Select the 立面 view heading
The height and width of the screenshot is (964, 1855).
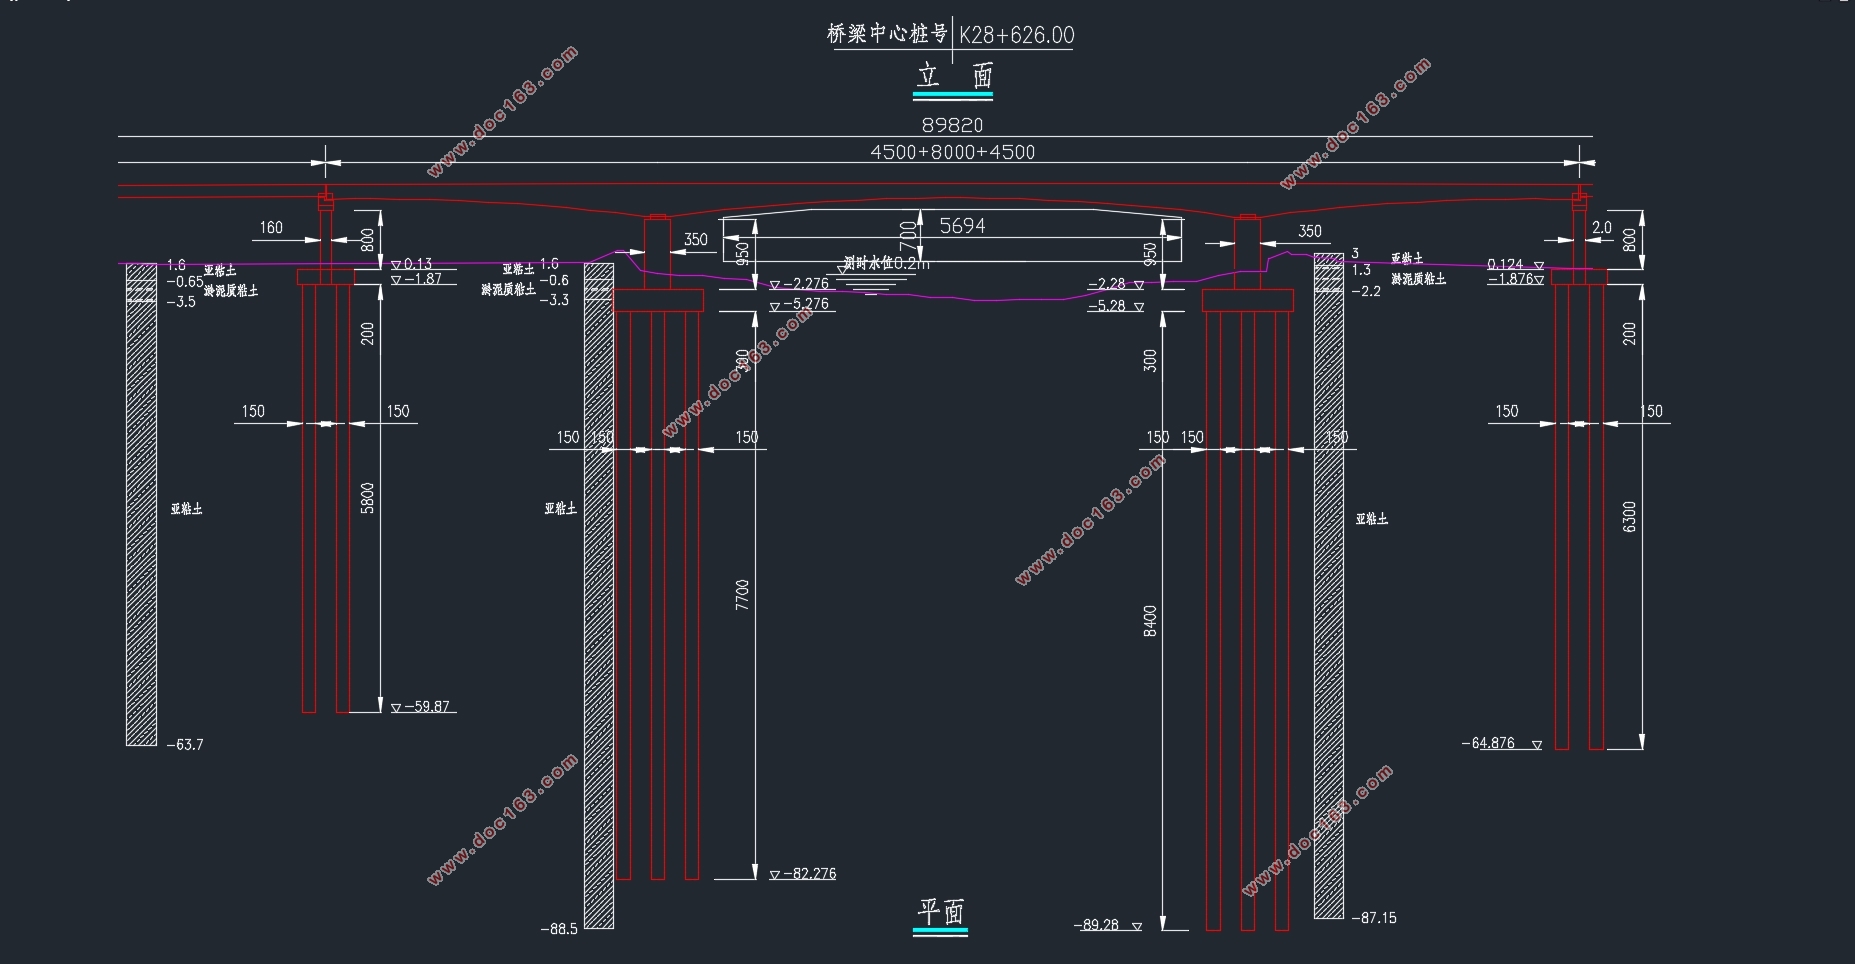(x=955, y=76)
